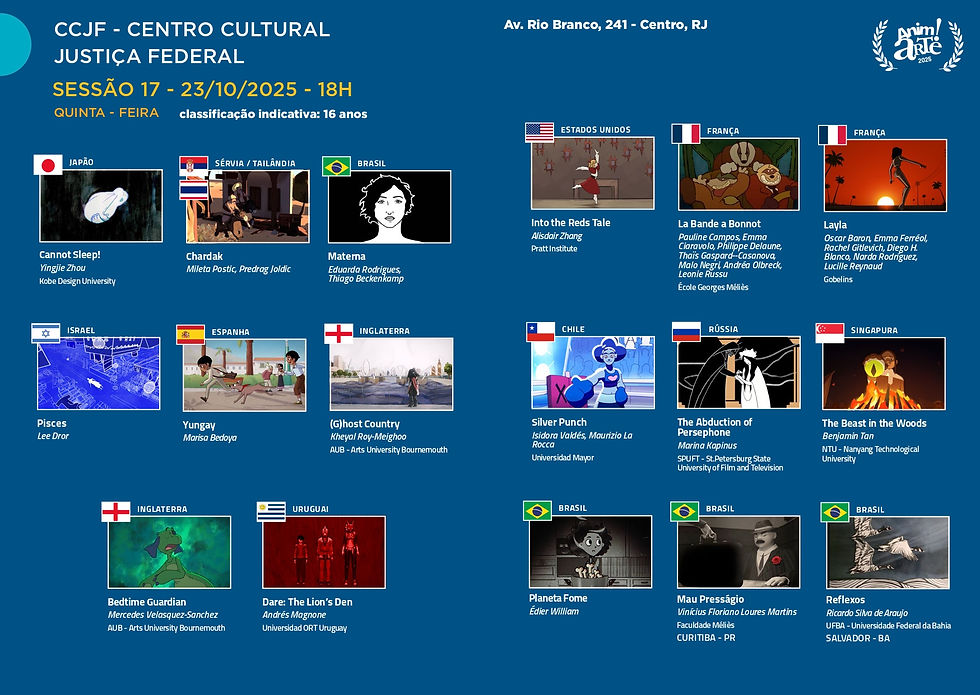Click the "Dare: The Lion's Den" title
980x695 pixels.
tap(308, 602)
